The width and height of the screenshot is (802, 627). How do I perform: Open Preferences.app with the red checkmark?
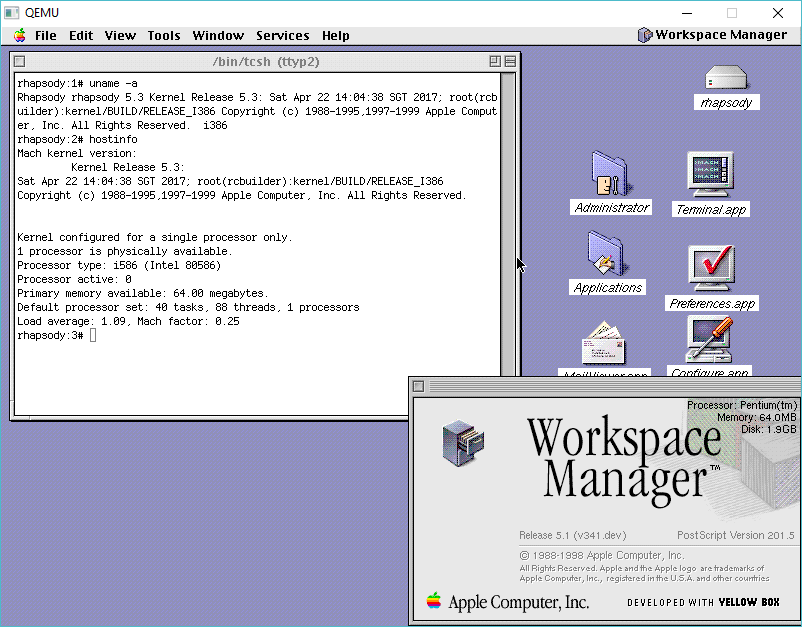click(712, 268)
